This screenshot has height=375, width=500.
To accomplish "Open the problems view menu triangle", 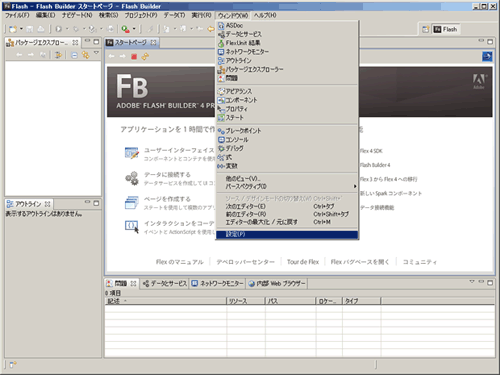I will coord(472,282).
